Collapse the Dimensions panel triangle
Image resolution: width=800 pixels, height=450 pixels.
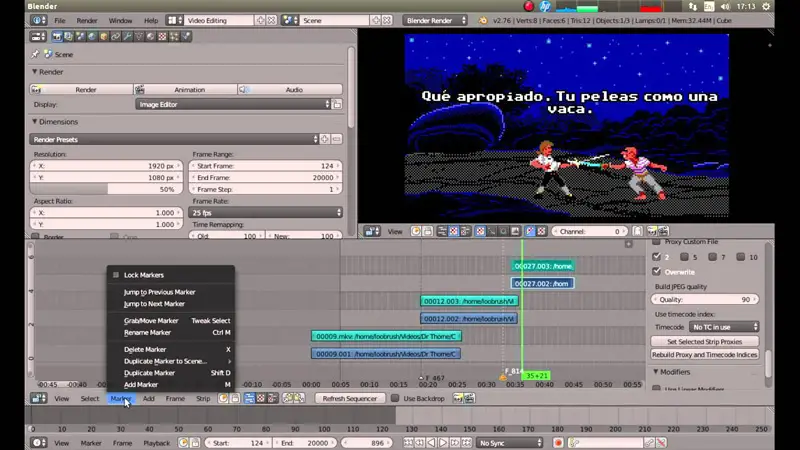[35, 122]
